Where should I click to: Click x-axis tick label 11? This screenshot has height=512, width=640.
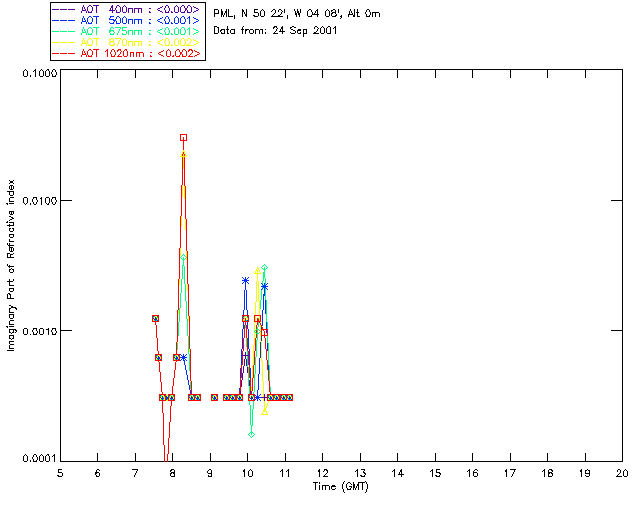[x=285, y=473]
